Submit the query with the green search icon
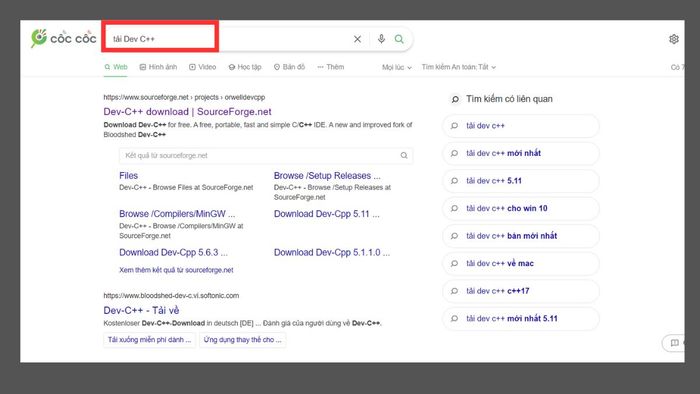 (399, 39)
